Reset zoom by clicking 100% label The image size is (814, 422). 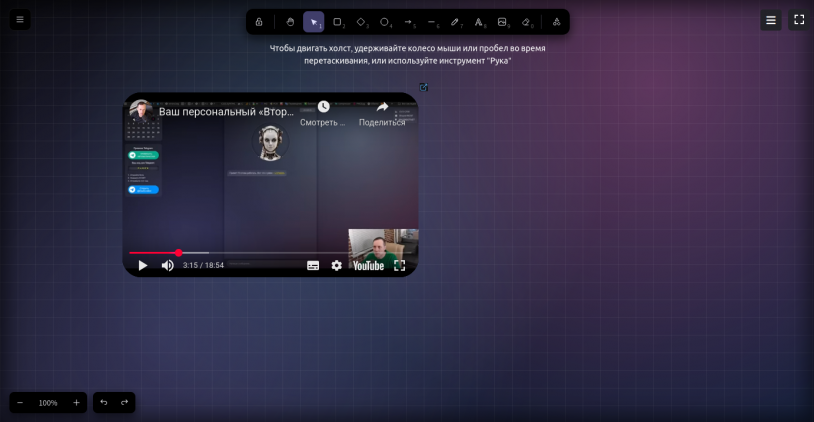(x=48, y=403)
